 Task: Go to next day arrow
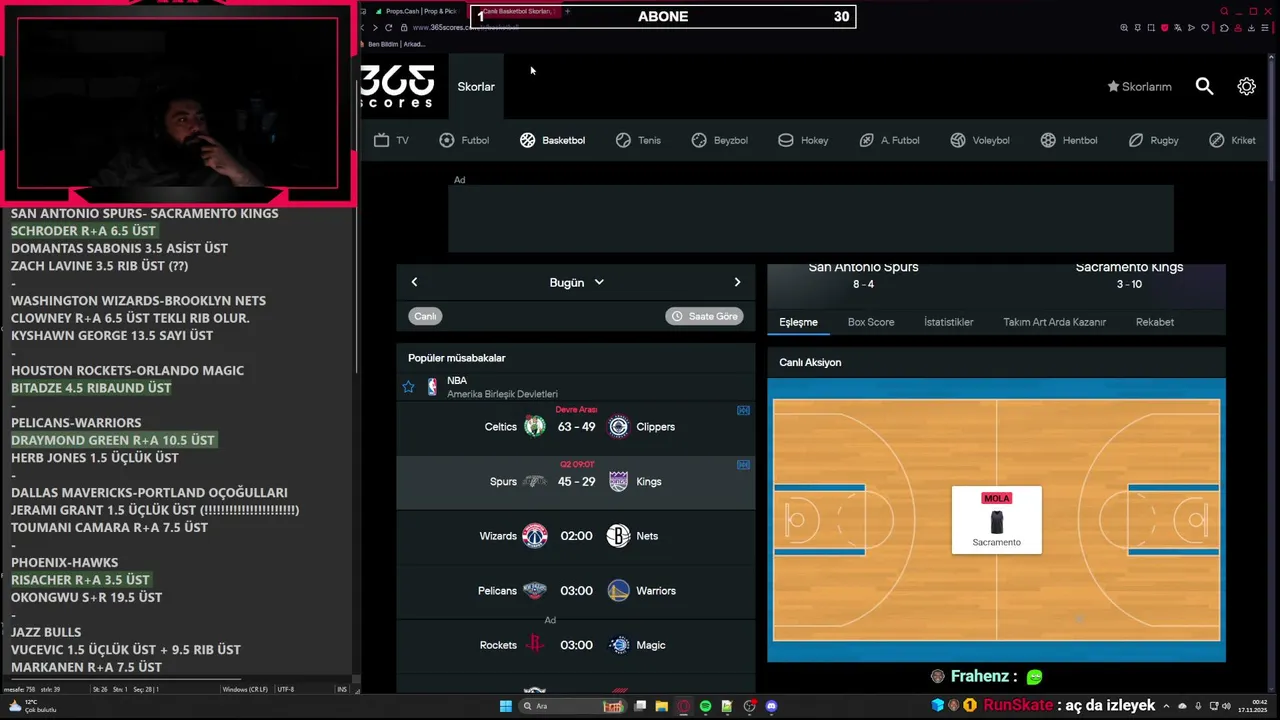(737, 282)
